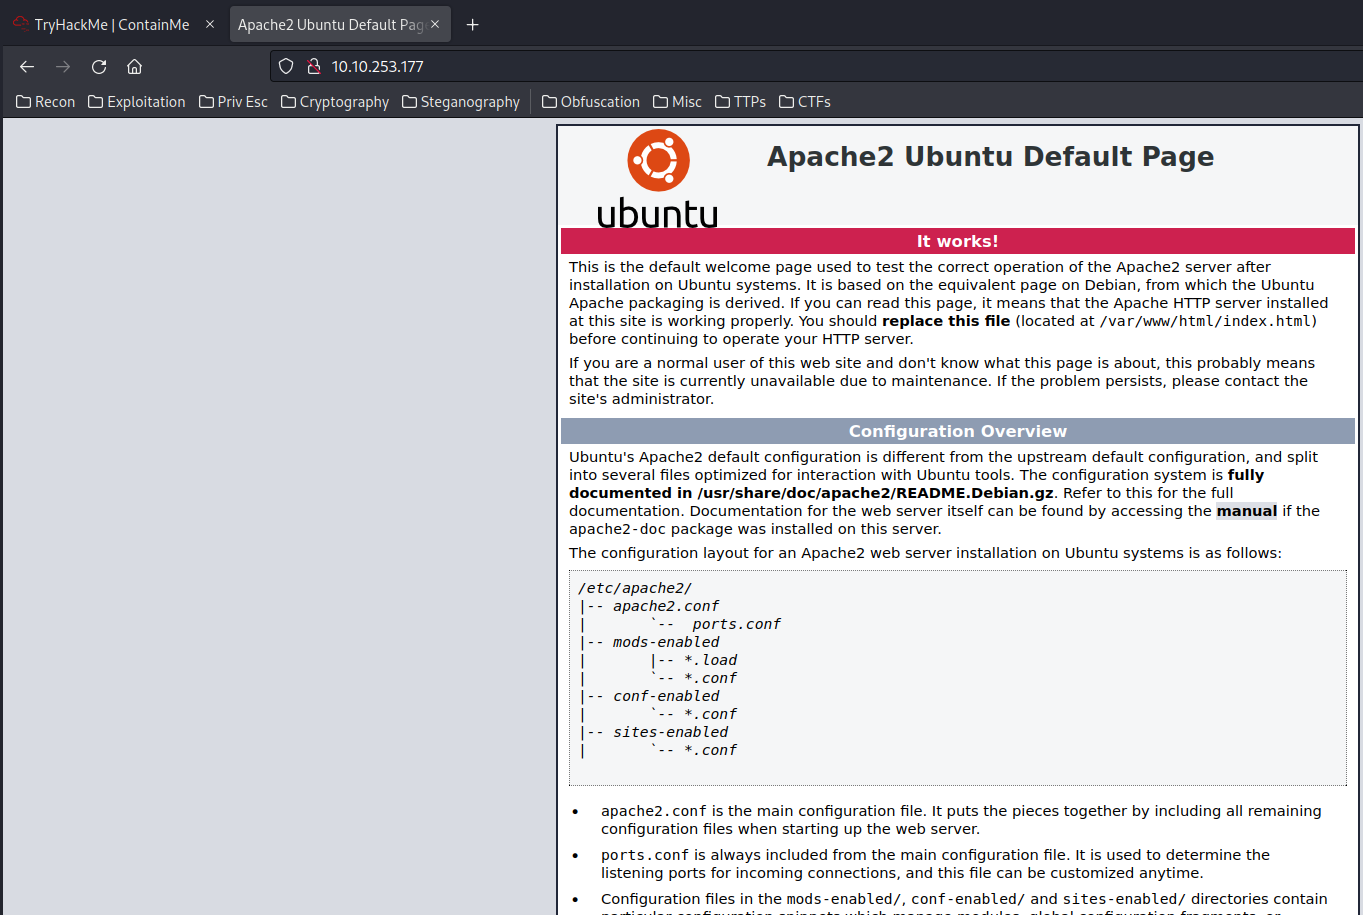Click the 'It works!' red banner
The image size is (1363, 915).
click(957, 241)
